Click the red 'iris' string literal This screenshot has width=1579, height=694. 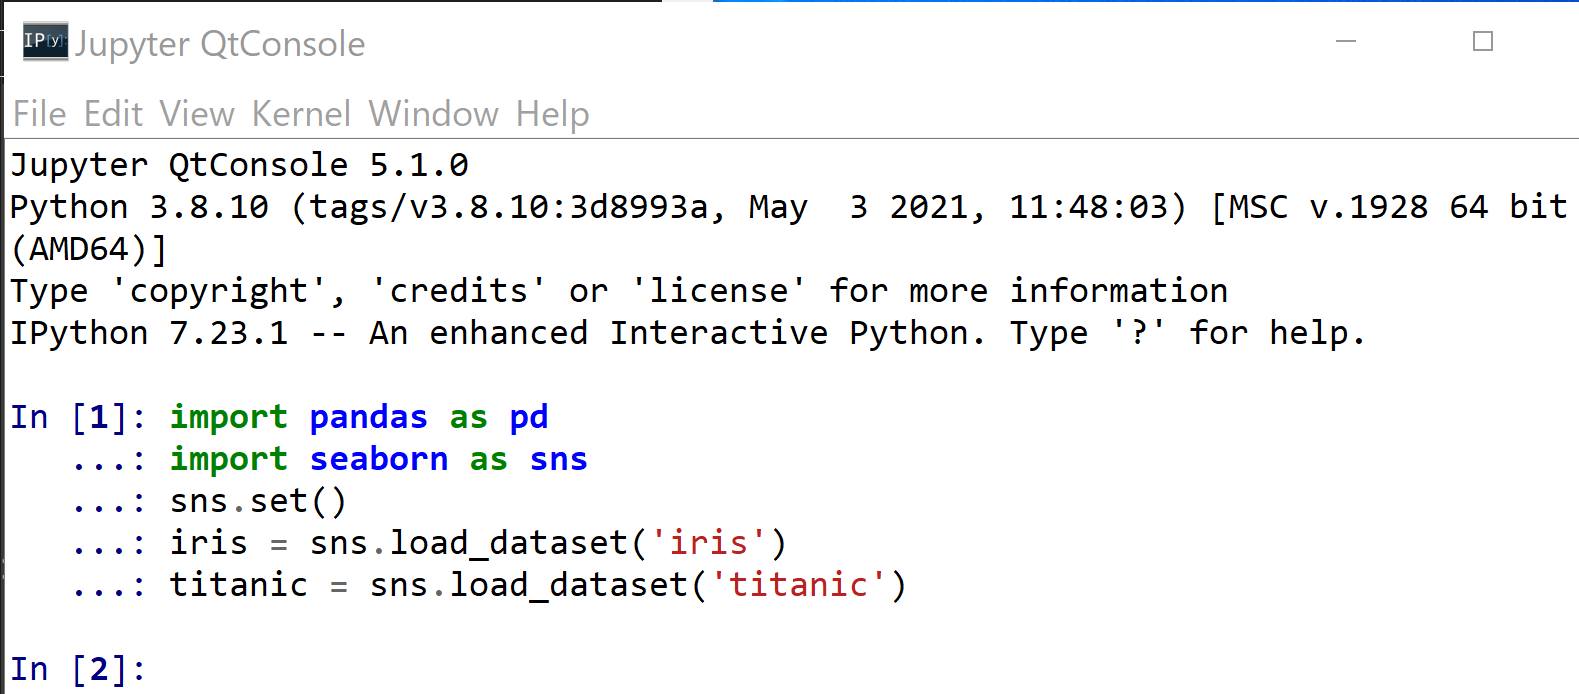708,543
